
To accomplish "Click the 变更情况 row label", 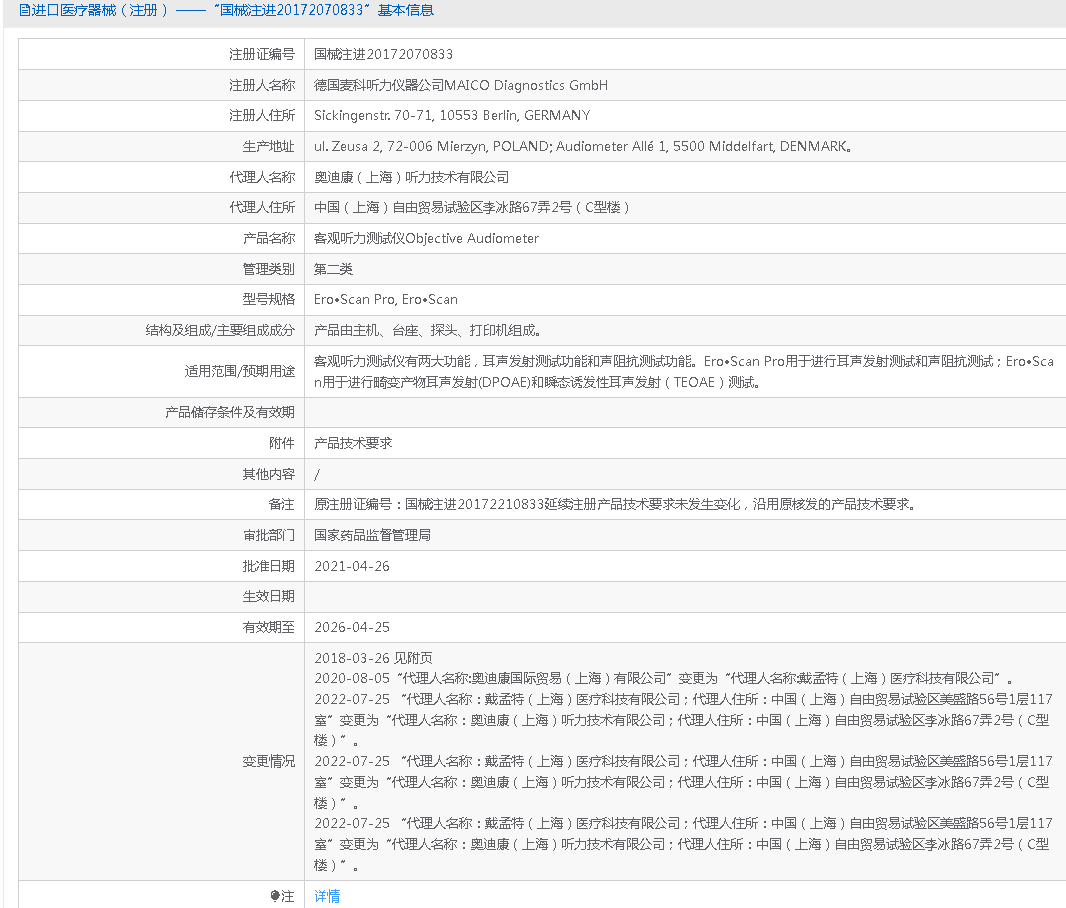I will click(x=268, y=761).
